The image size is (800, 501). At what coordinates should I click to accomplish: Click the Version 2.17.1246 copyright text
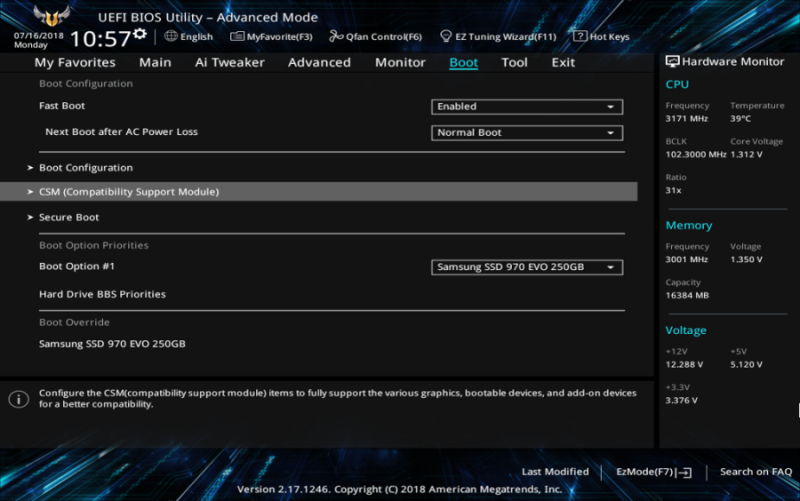399,489
